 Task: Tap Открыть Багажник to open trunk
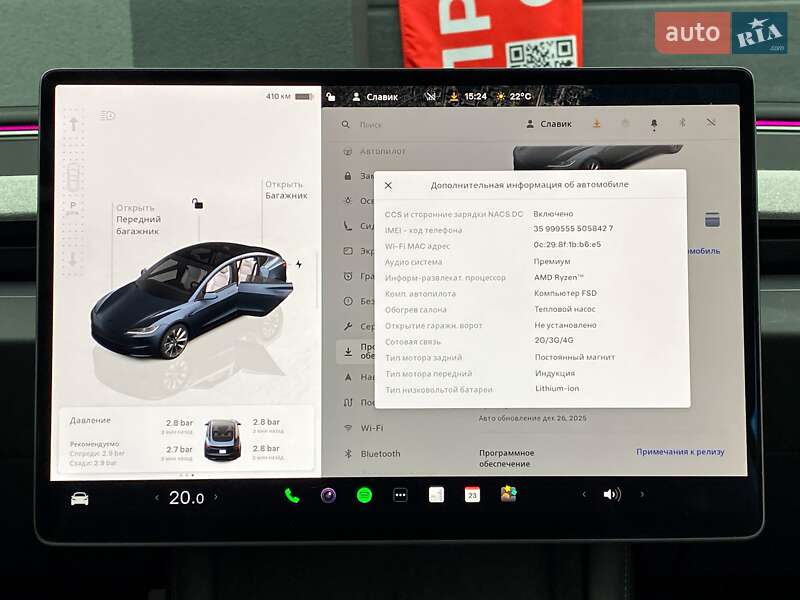point(286,190)
